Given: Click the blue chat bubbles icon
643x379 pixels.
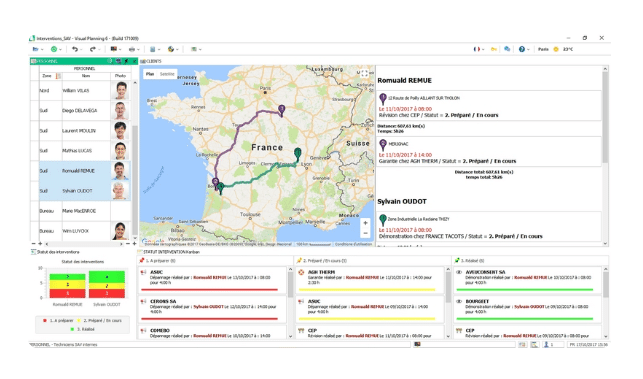Looking at the screenshot, I should coord(507,49).
